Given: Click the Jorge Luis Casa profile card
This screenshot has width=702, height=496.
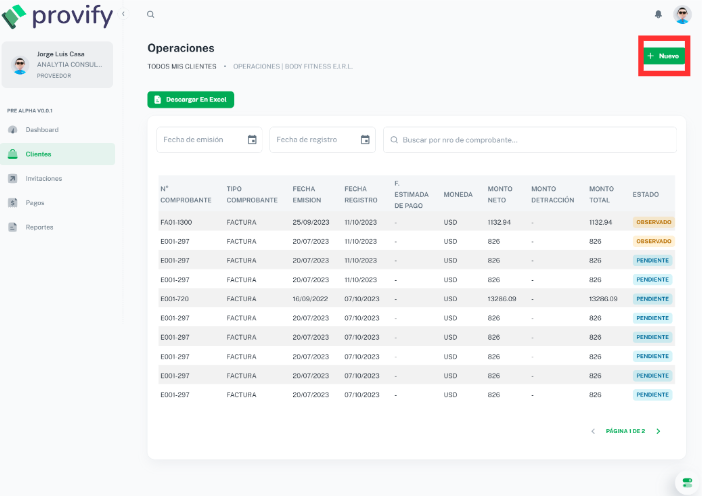Looking at the screenshot, I should point(57,64).
